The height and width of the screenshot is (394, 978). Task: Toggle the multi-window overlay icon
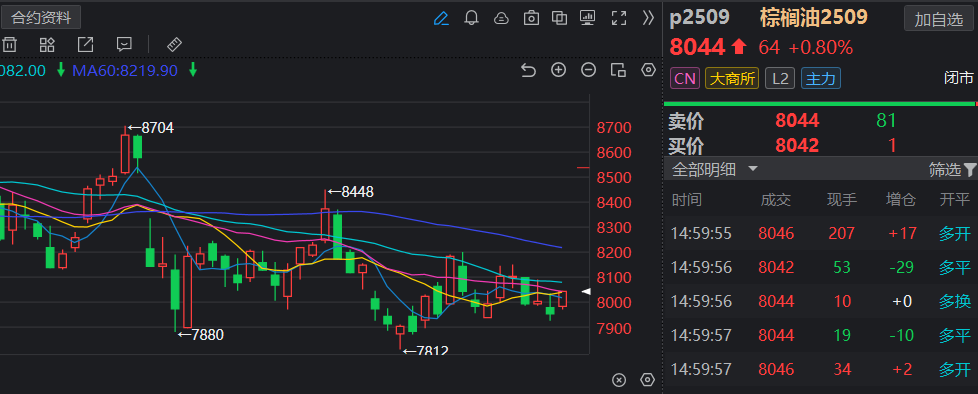559,18
